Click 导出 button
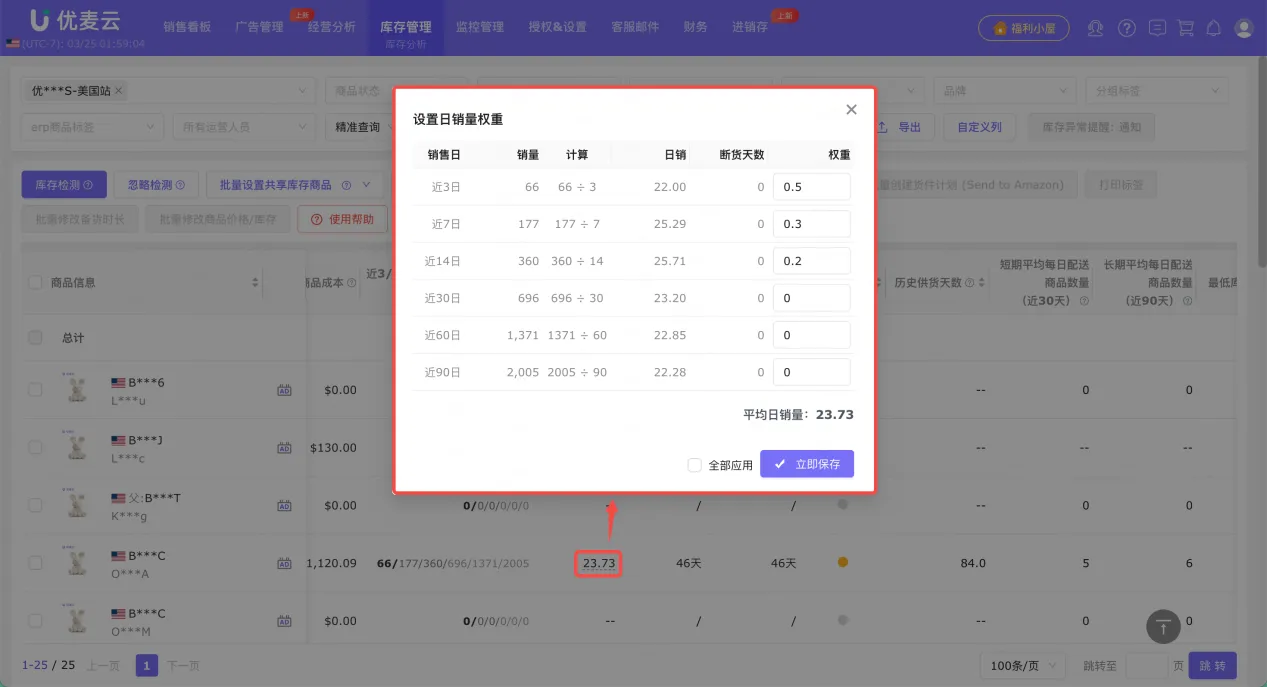Image resolution: width=1267 pixels, height=687 pixels. coord(901,127)
